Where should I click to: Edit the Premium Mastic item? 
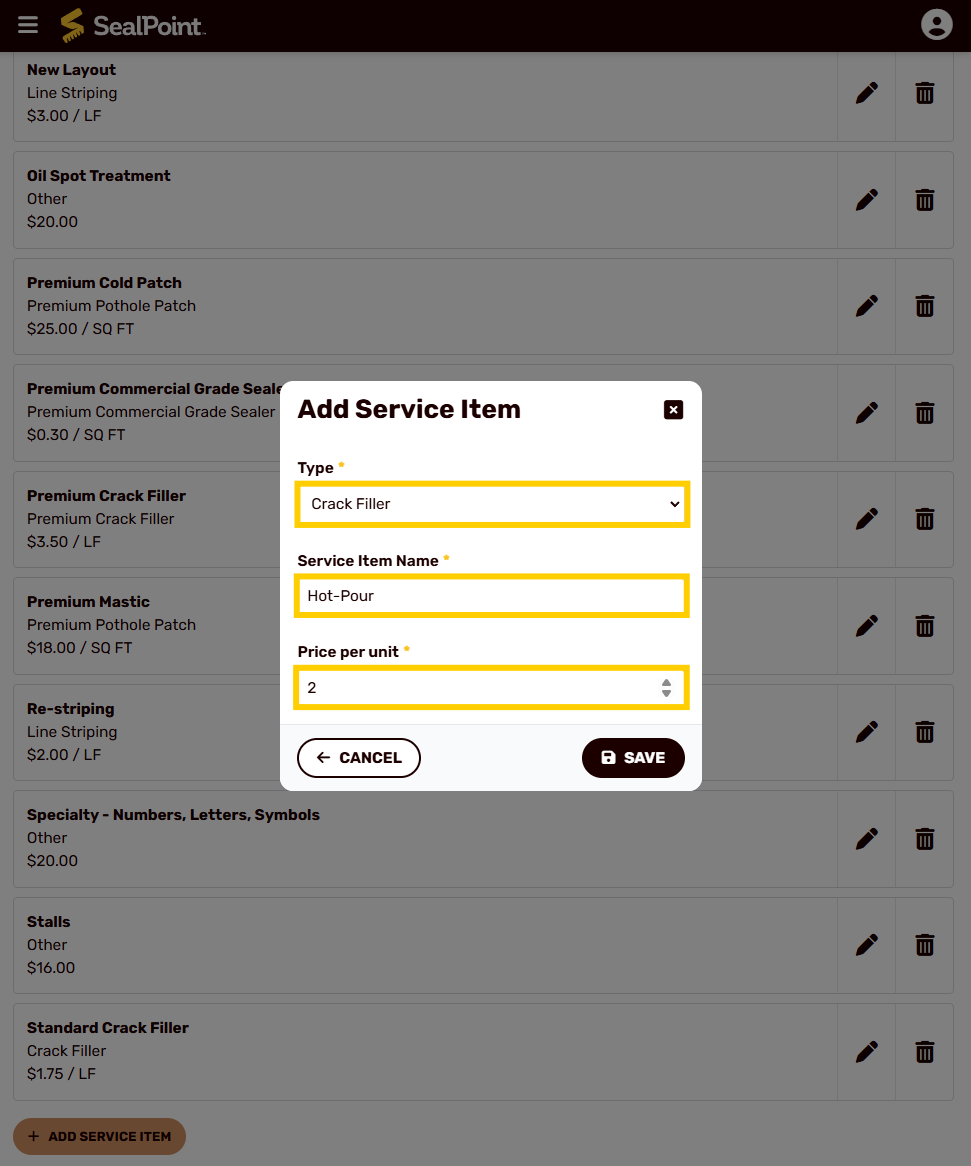point(866,626)
